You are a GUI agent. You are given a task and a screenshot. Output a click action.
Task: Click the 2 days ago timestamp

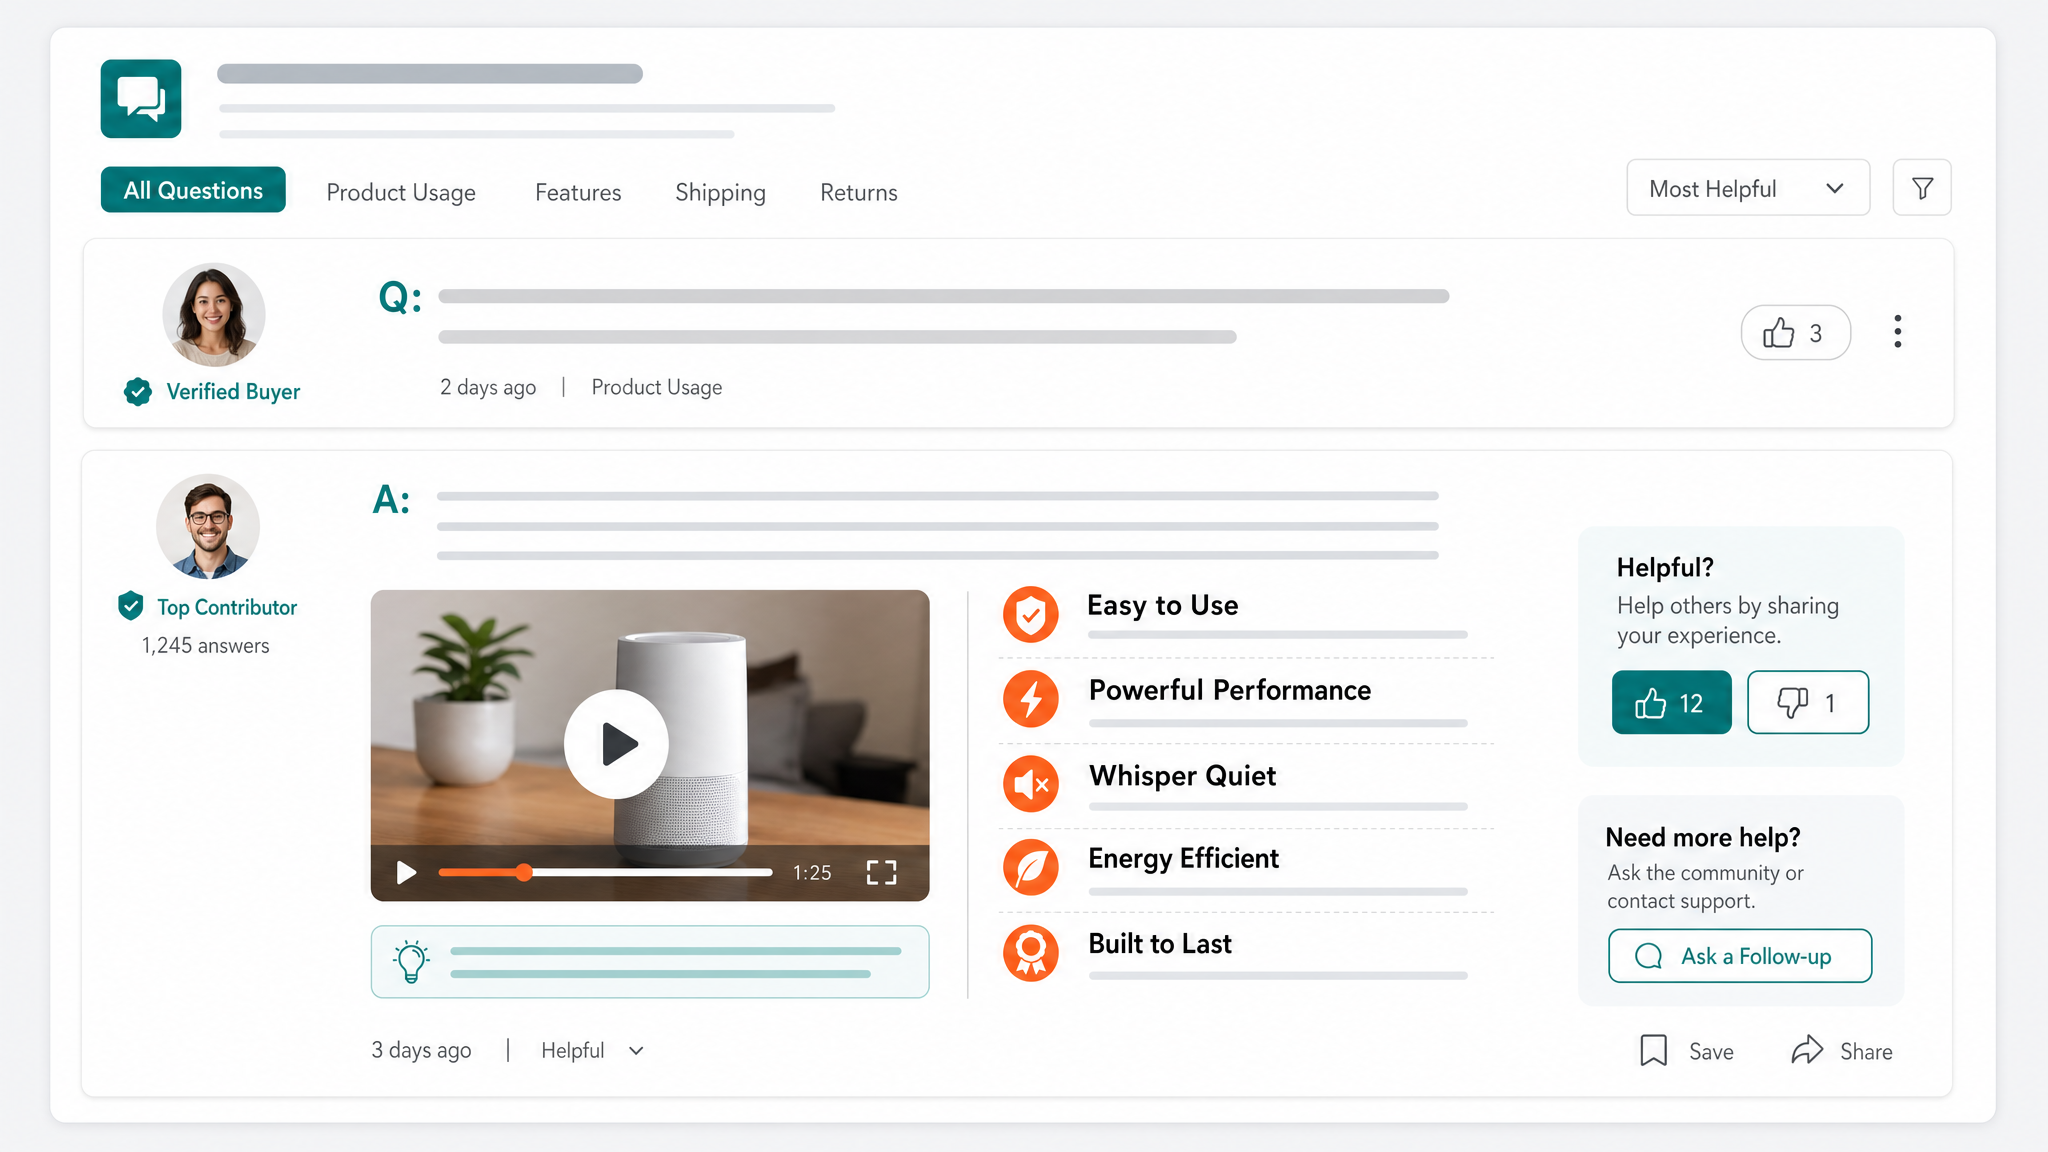point(488,388)
